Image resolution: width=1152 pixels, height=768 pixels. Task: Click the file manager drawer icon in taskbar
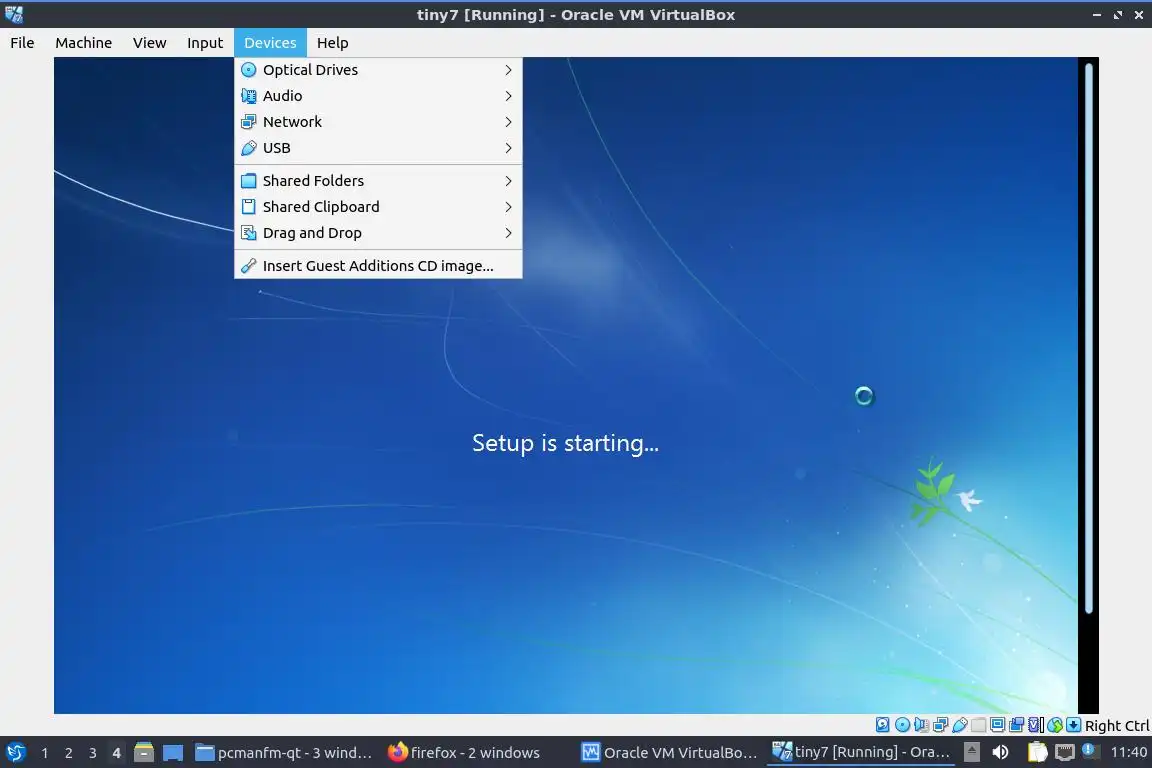click(144, 753)
